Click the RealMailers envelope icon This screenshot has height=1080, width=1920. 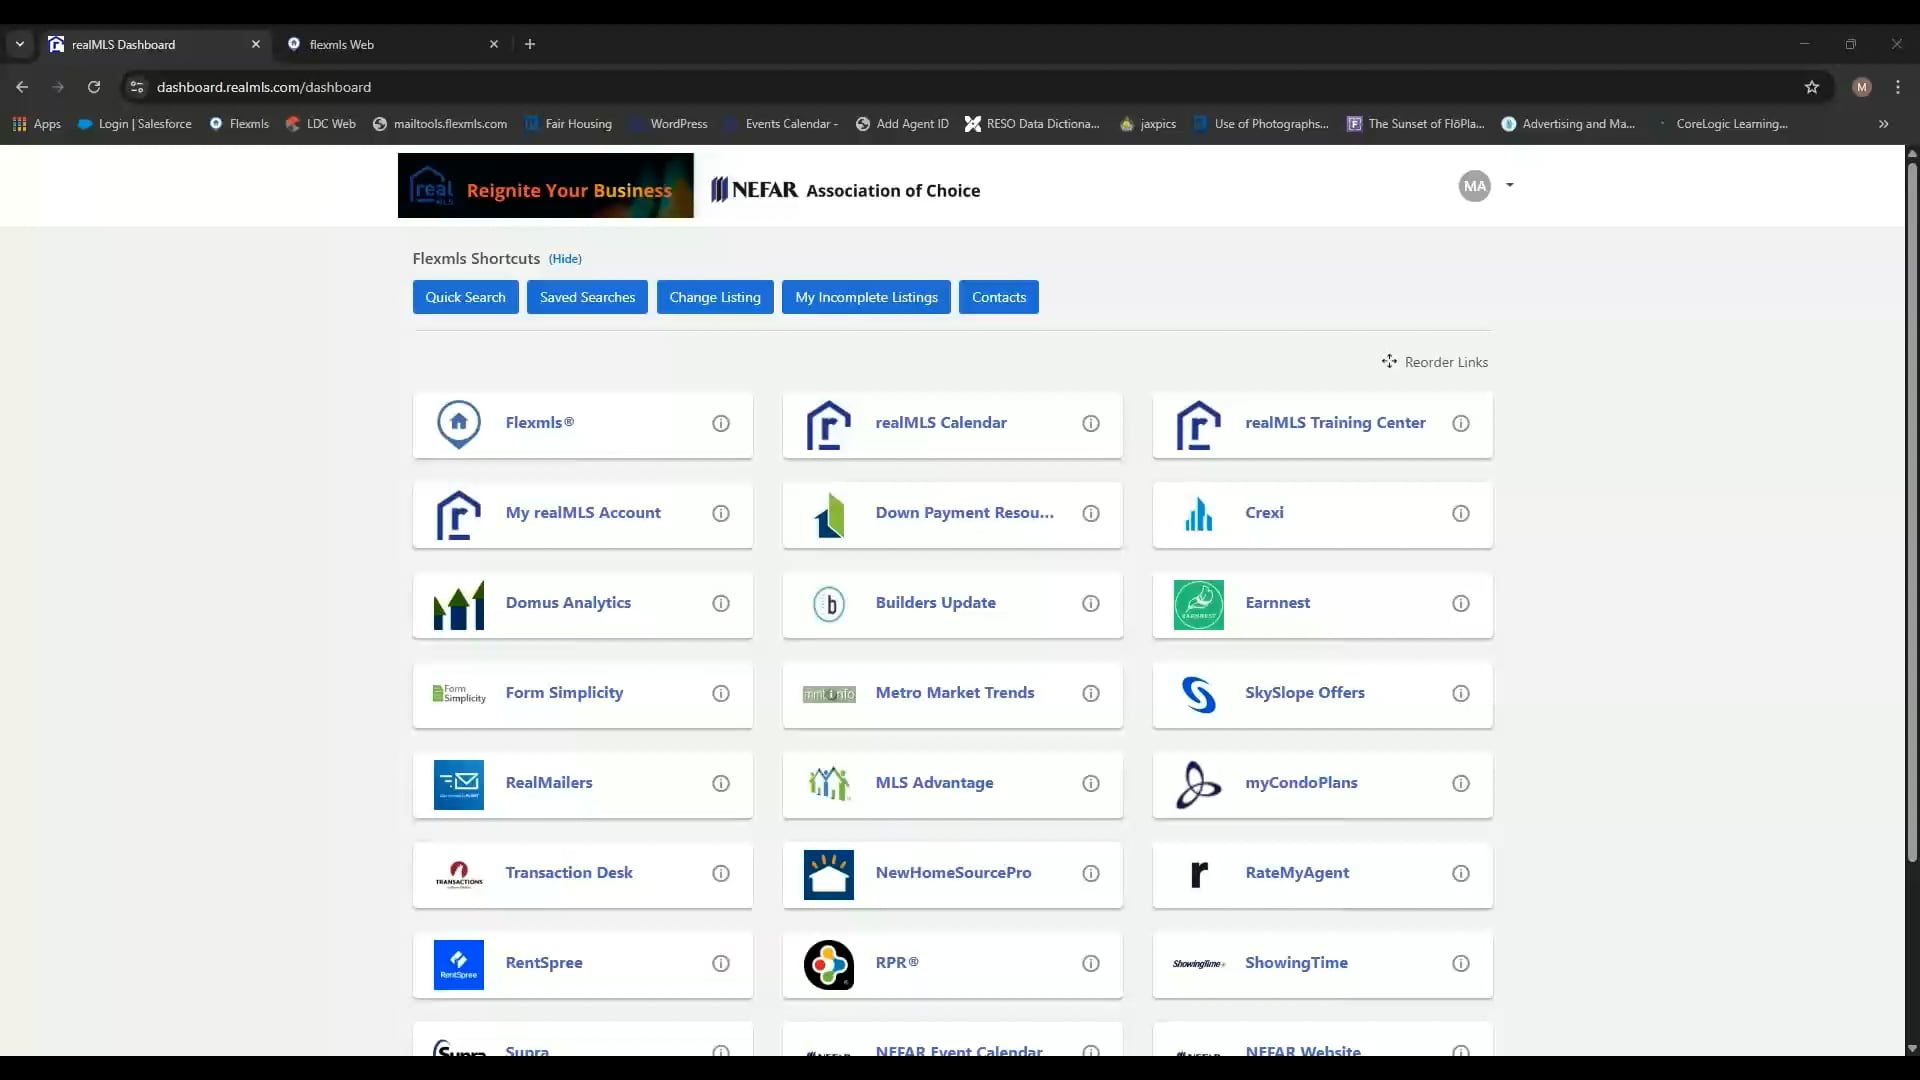pos(458,784)
